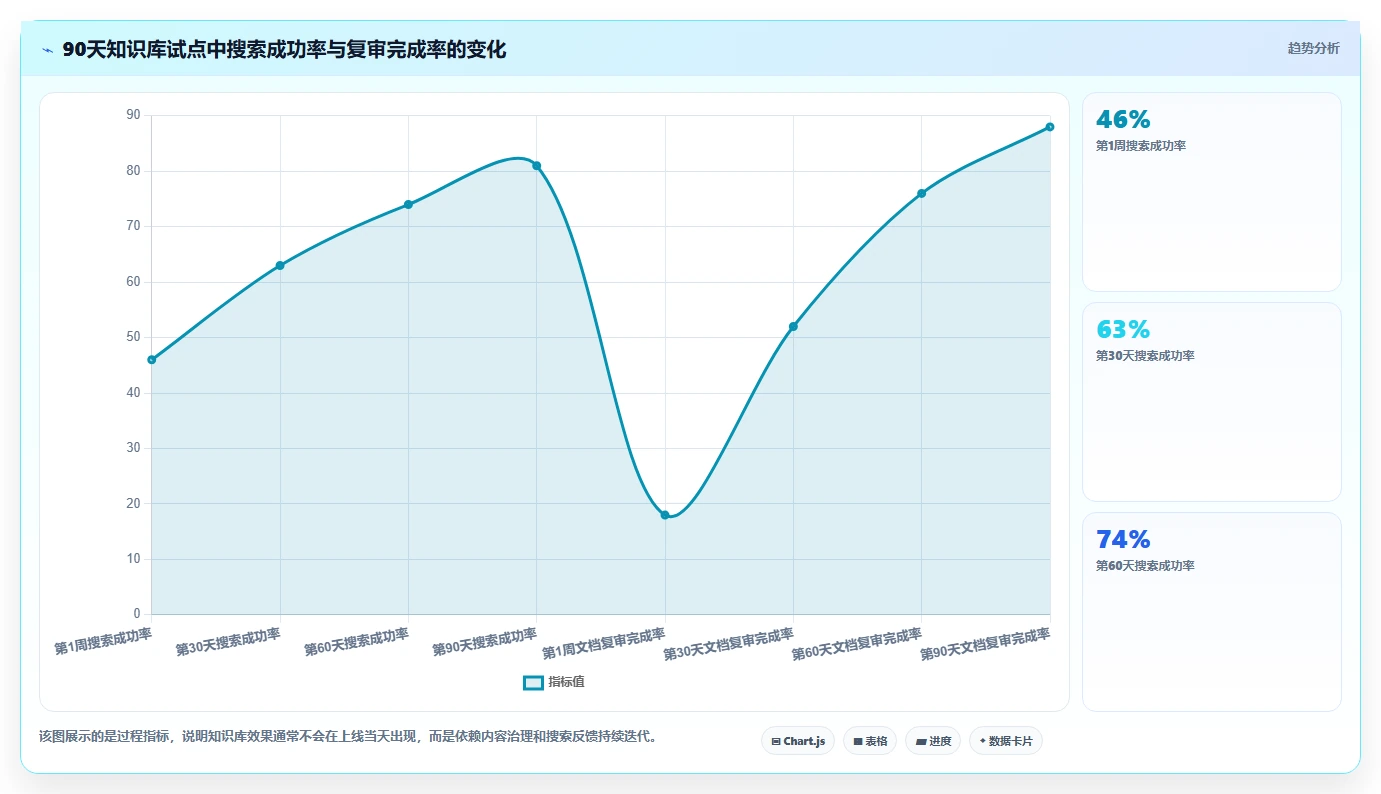Click x-axis label 第30天搜索成功率
The height and width of the screenshot is (794, 1381).
tap(228, 642)
